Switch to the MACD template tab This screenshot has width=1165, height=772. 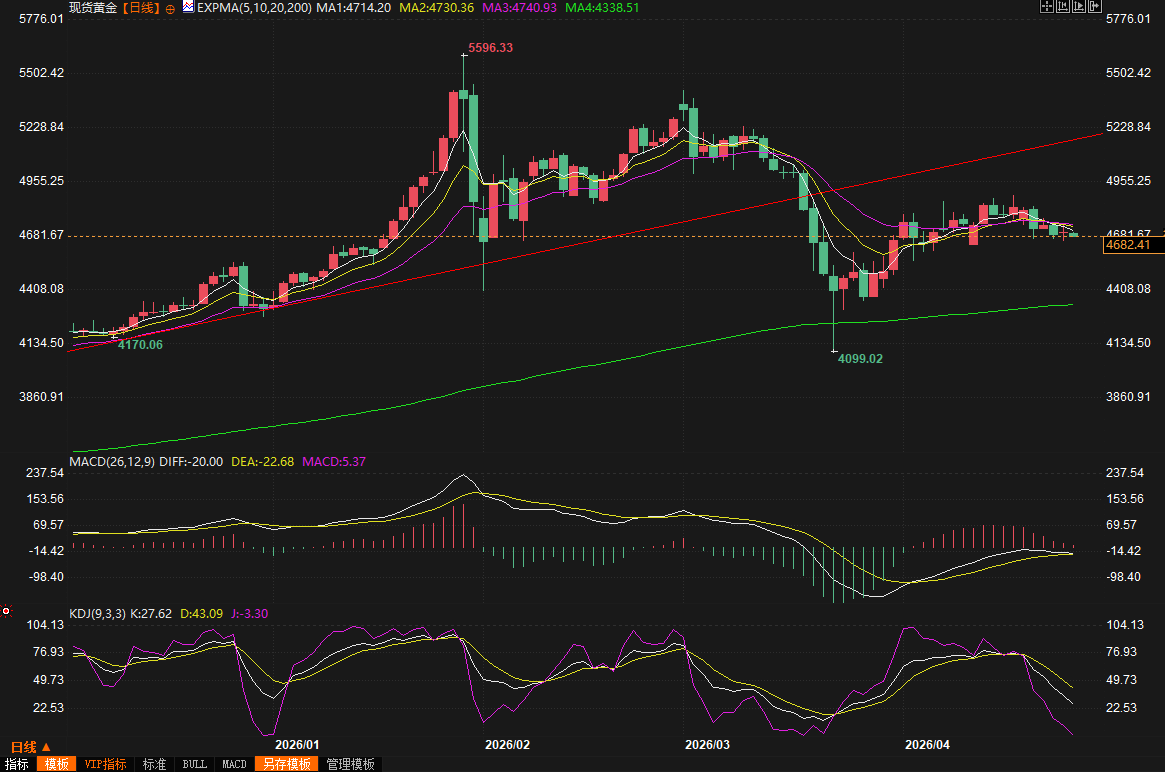[234, 764]
